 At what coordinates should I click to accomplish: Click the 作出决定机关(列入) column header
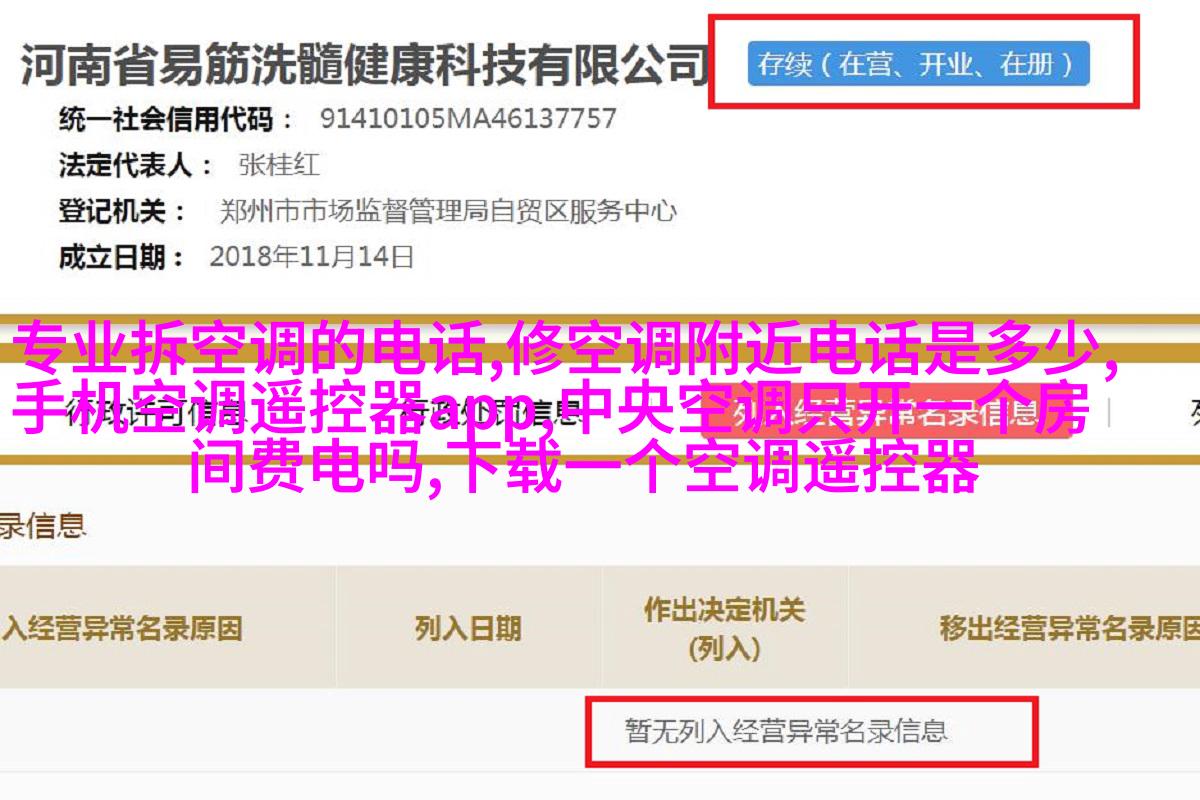(x=725, y=628)
